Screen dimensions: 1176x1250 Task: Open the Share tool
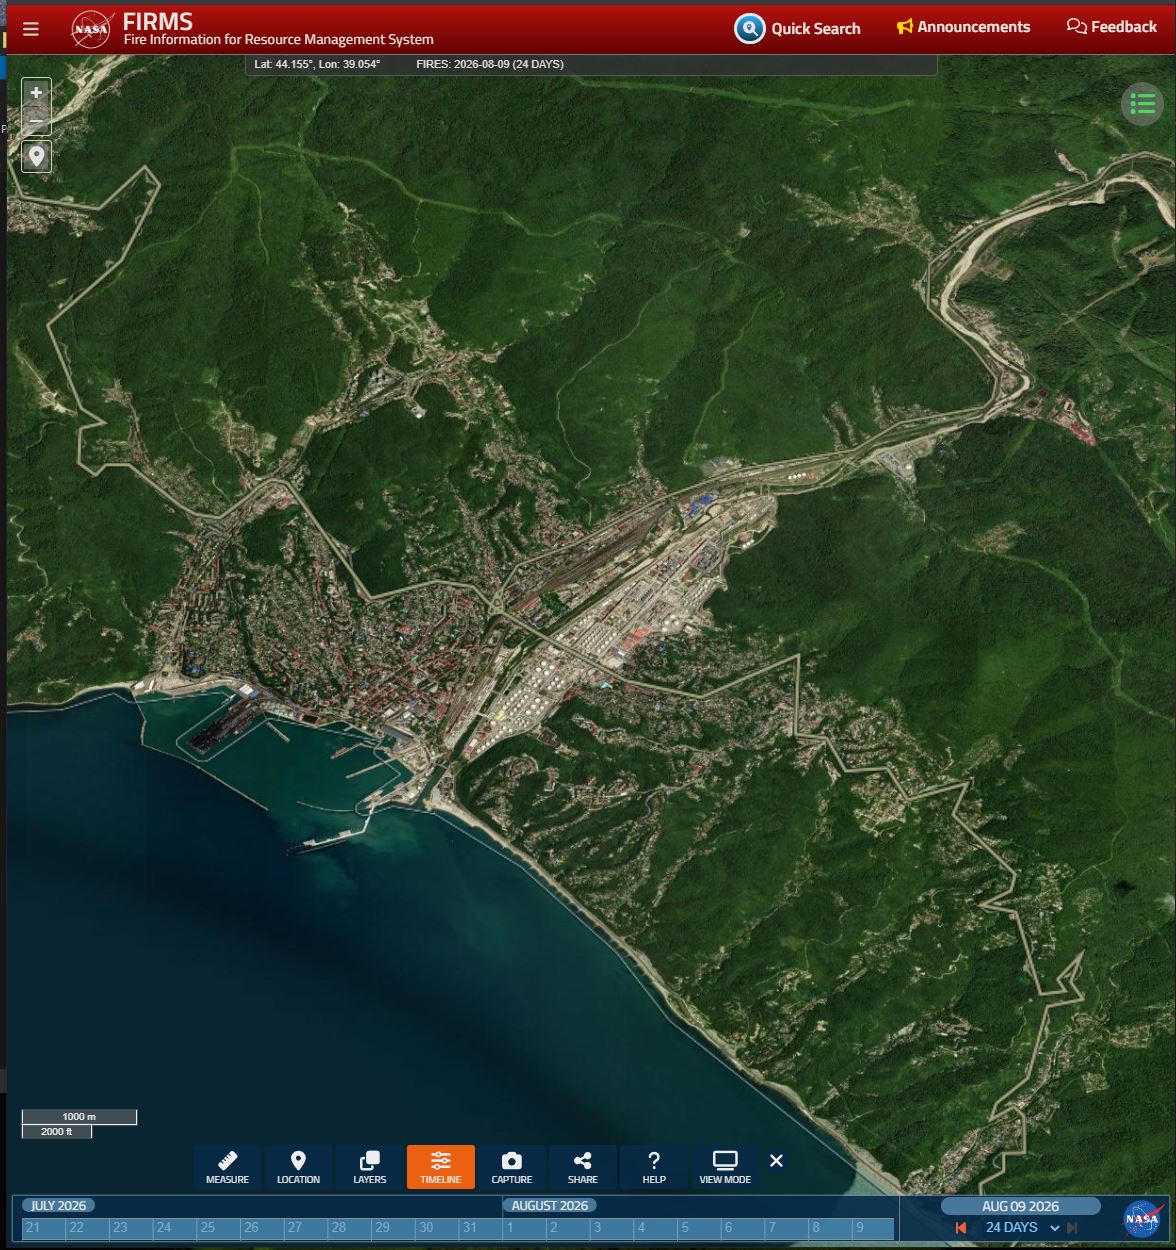point(583,1167)
